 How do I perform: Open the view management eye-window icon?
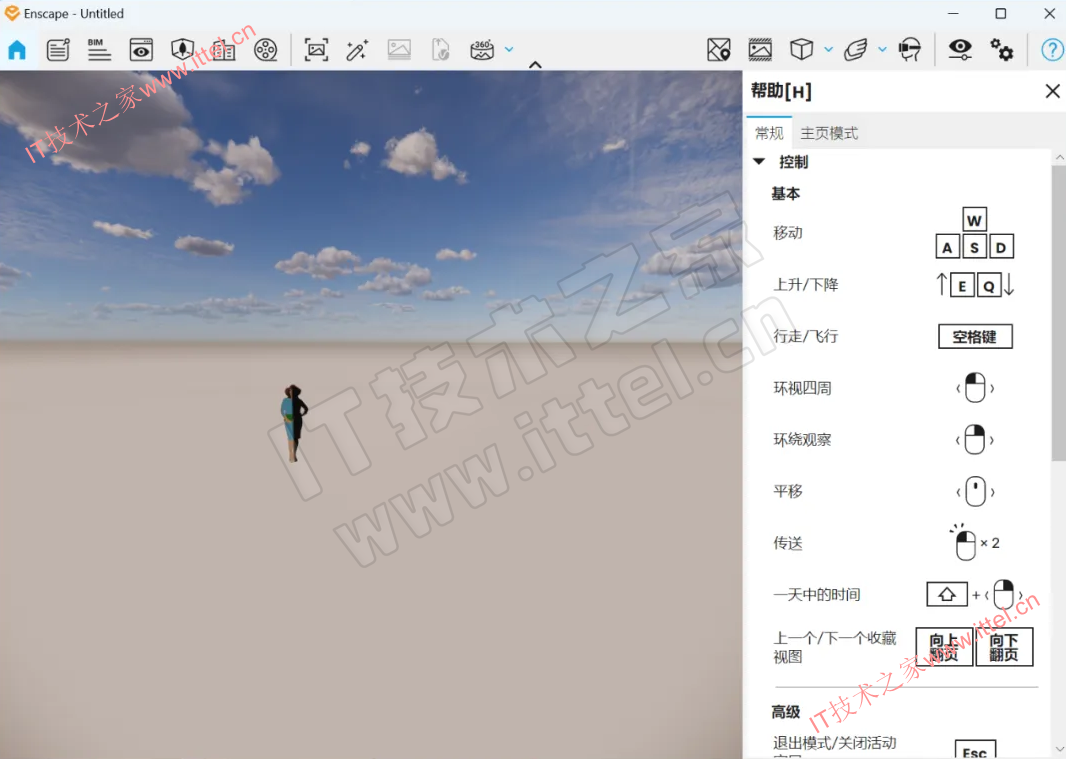pyautogui.click(x=141, y=50)
